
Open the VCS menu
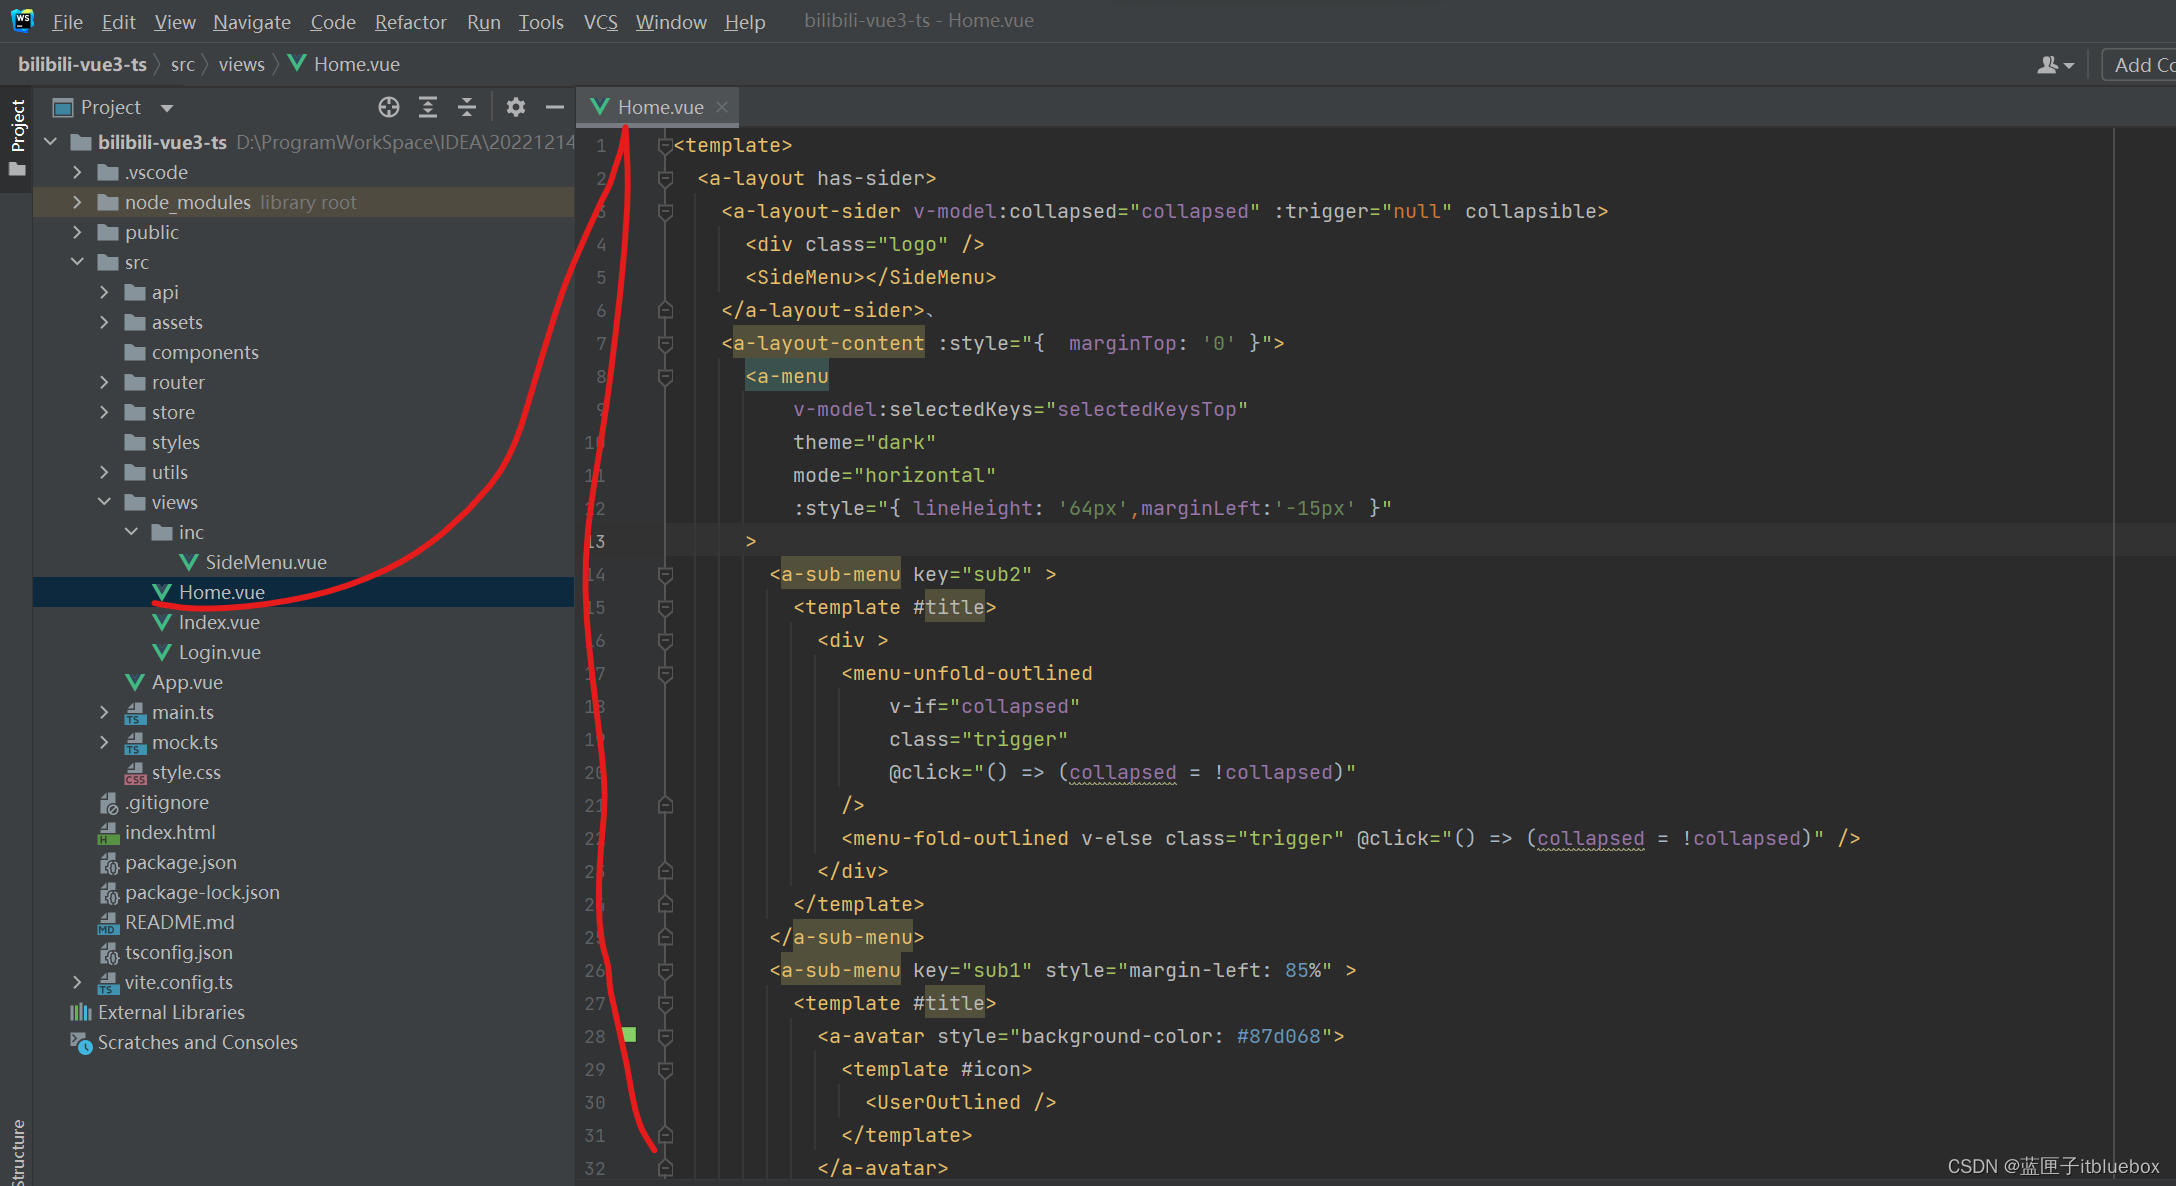[x=600, y=22]
